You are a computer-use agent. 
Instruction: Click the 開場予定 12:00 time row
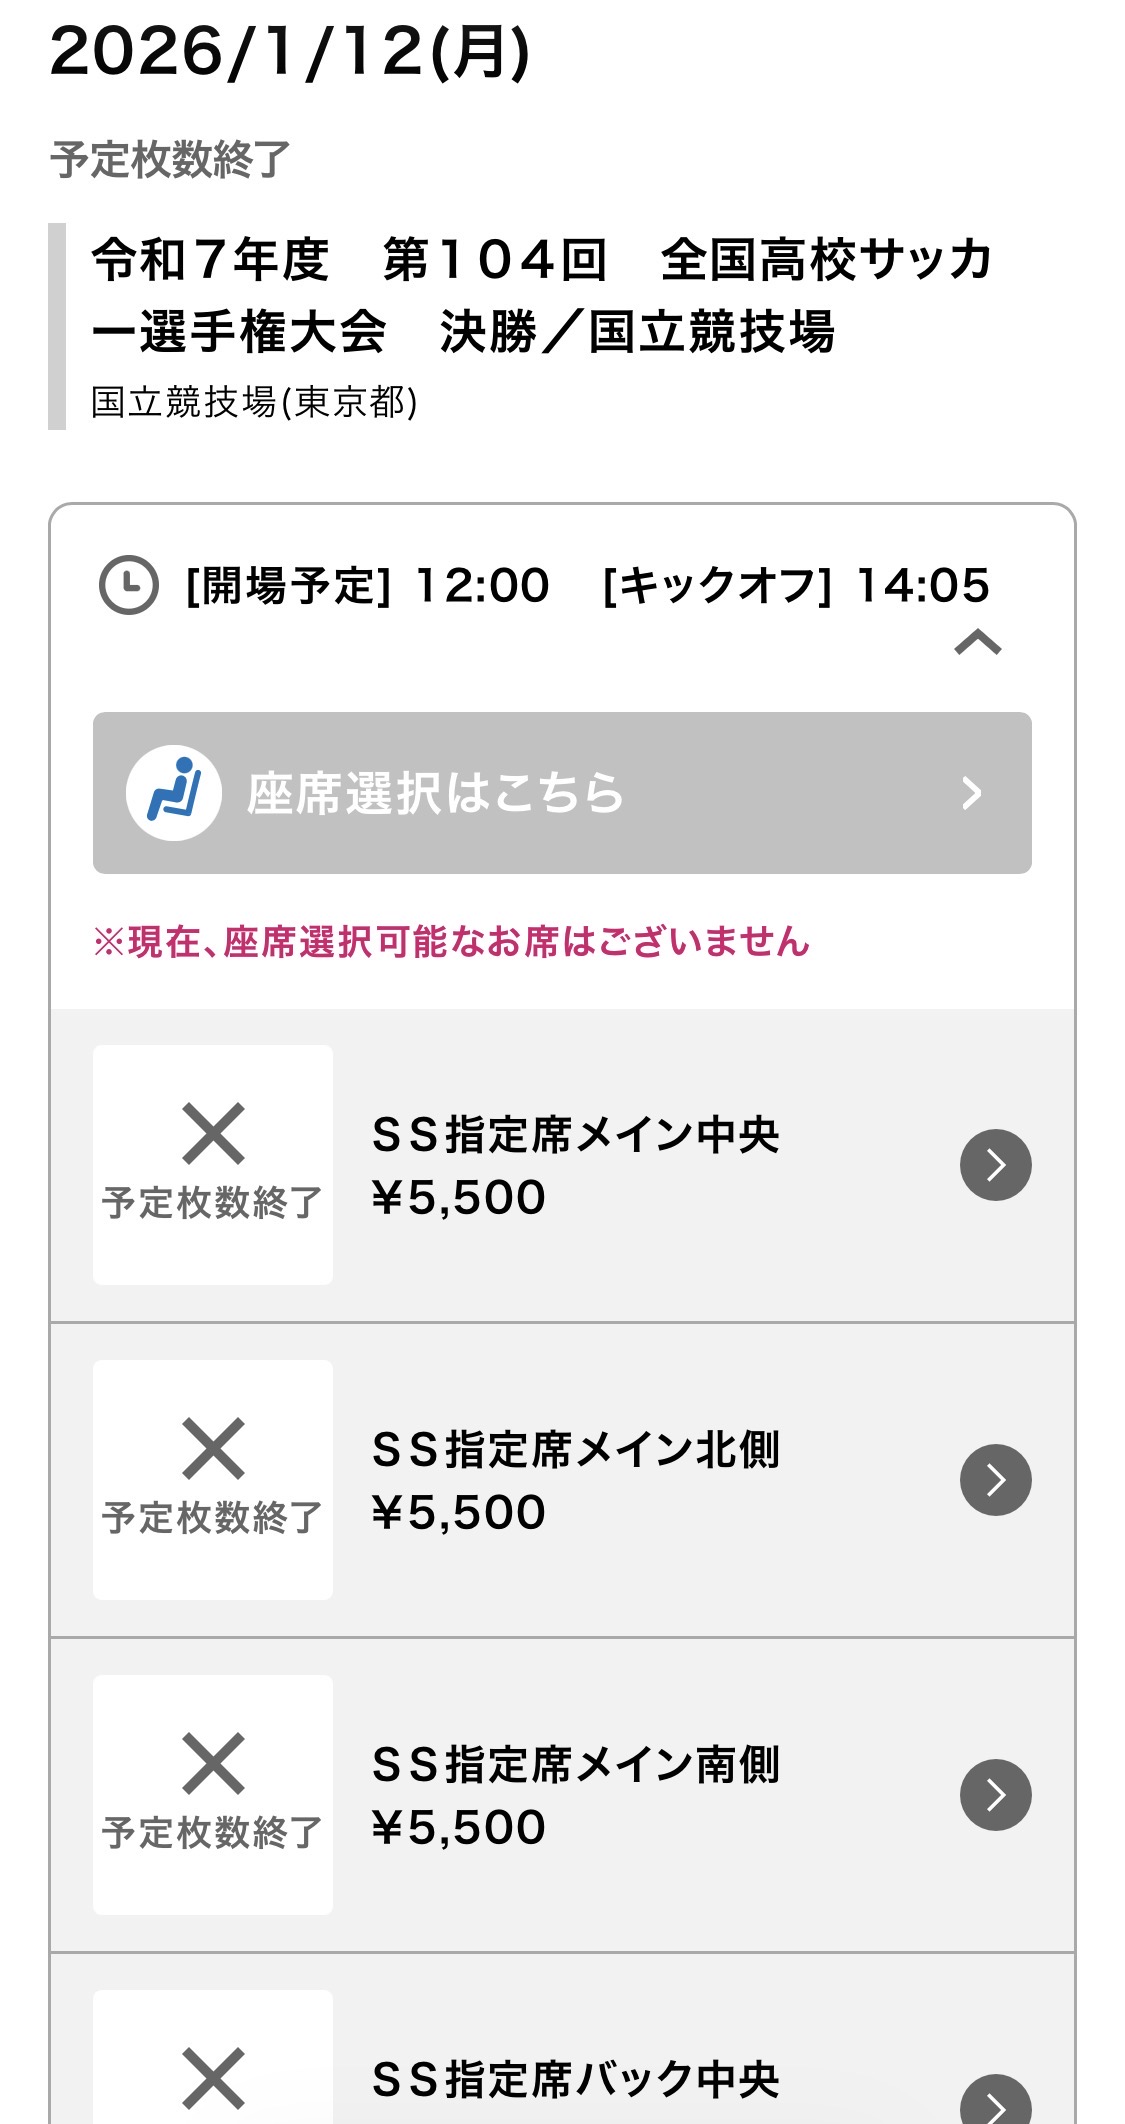click(368, 586)
